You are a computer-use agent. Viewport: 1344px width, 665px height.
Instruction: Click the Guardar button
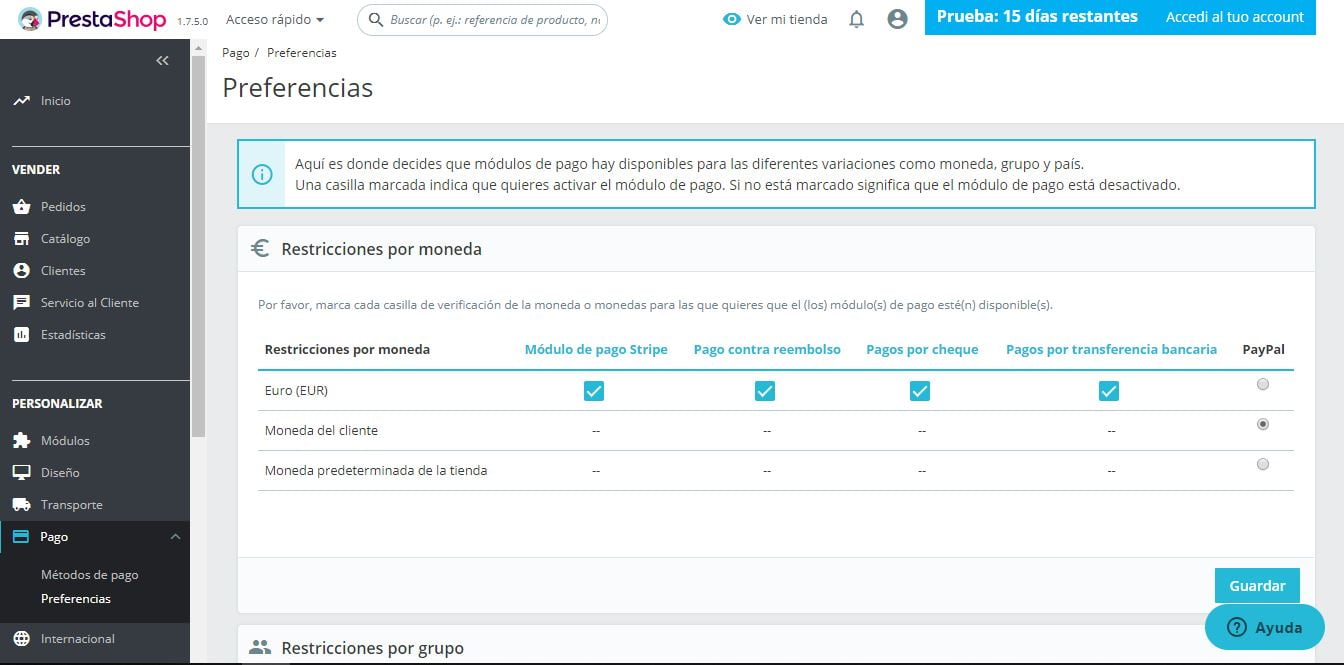(x=1256, y=585)
